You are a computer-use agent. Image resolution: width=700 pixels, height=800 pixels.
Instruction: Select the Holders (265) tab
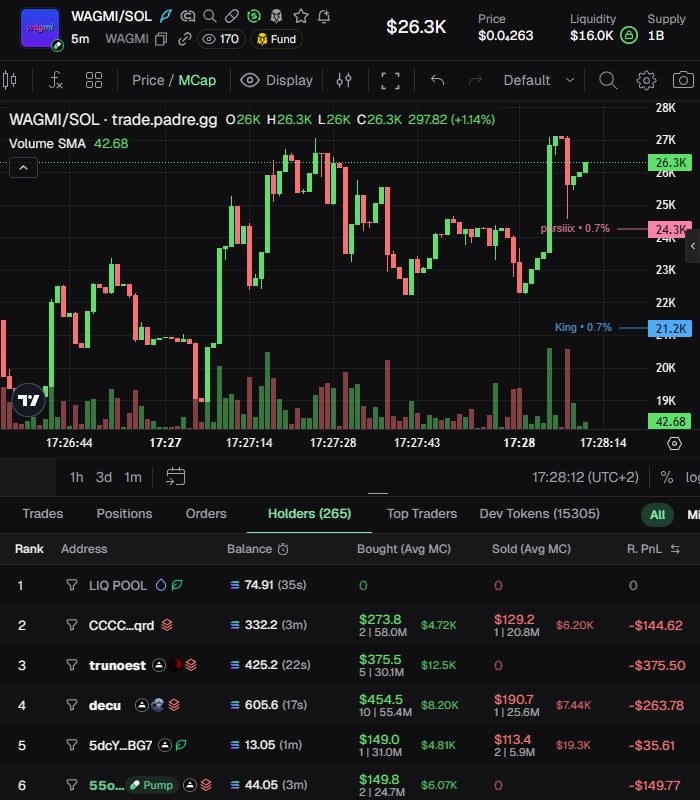pyautogui.click(x=310, y=513)
